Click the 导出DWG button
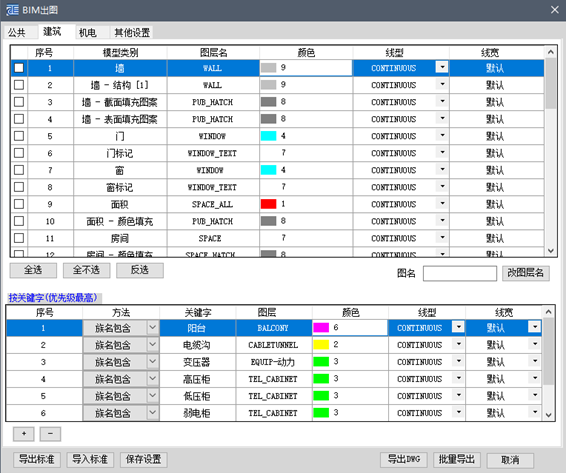 [x=404, y=460]
